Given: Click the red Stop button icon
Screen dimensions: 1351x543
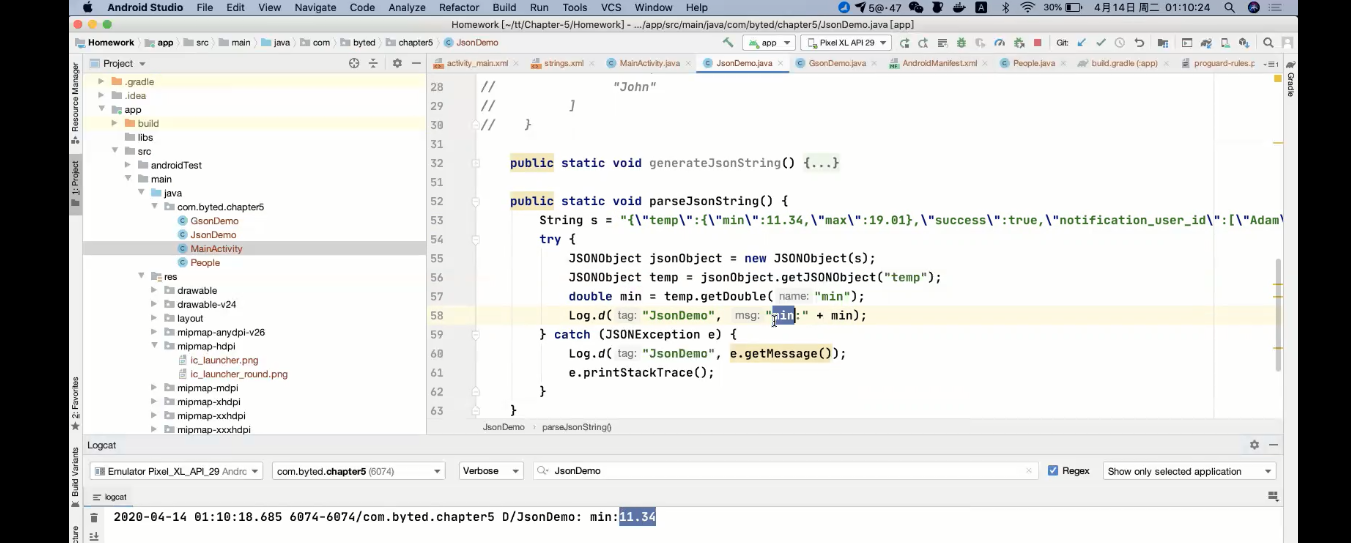Looking at the screenshot, I should 1037,43.
